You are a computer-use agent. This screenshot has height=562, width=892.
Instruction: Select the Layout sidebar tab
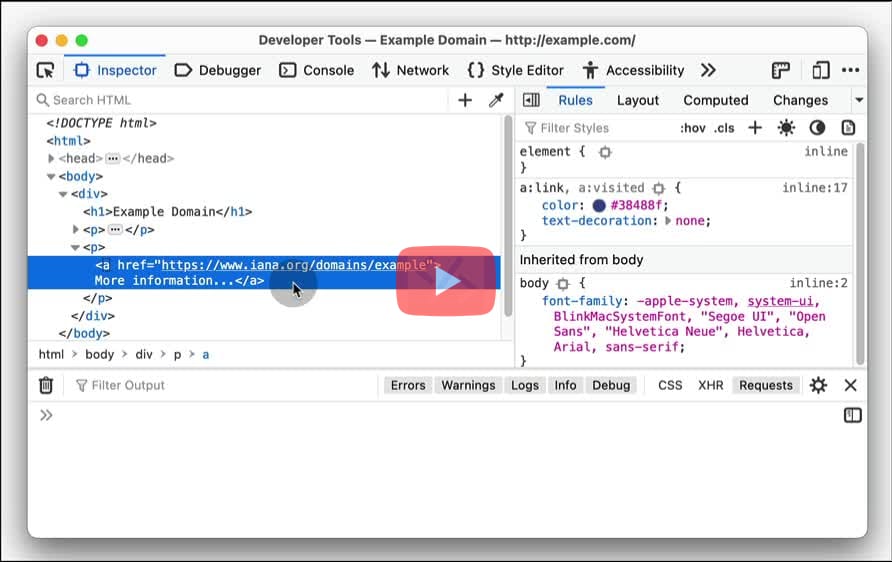(x=638, y=100)
